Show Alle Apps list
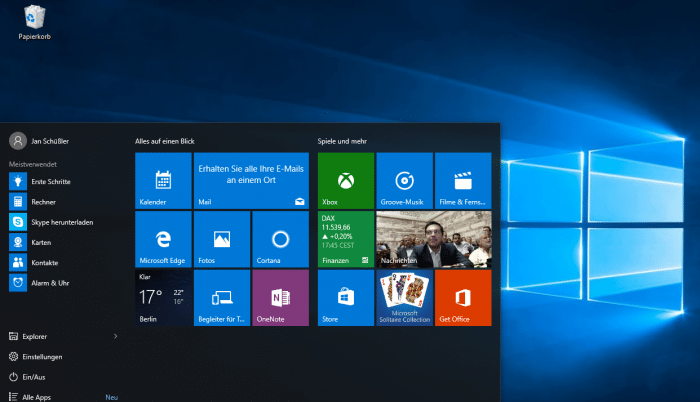The width and height of the screenshot is (700, 402). pos(29,397)
